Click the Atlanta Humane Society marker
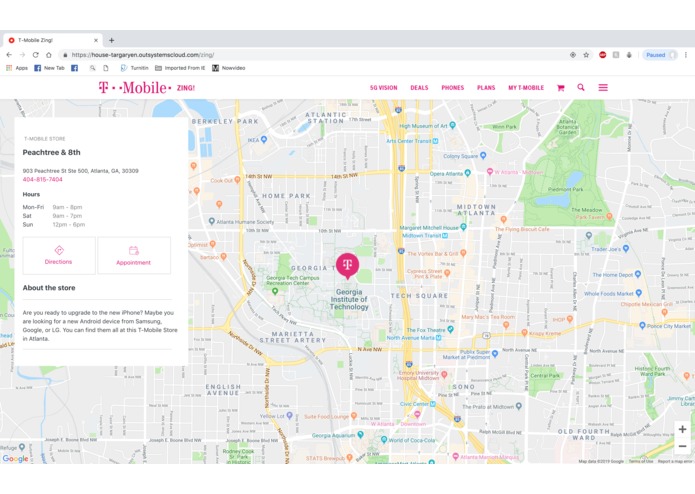This screenshot has height=494, width=695. 212,221
